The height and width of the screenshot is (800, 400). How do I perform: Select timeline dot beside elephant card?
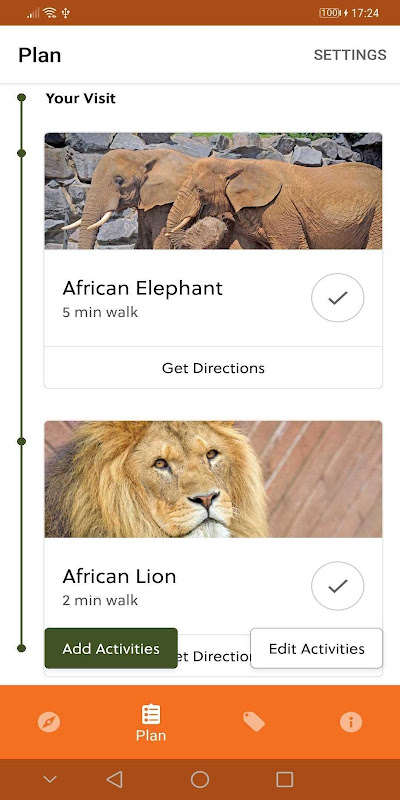[x=21, y=153]
